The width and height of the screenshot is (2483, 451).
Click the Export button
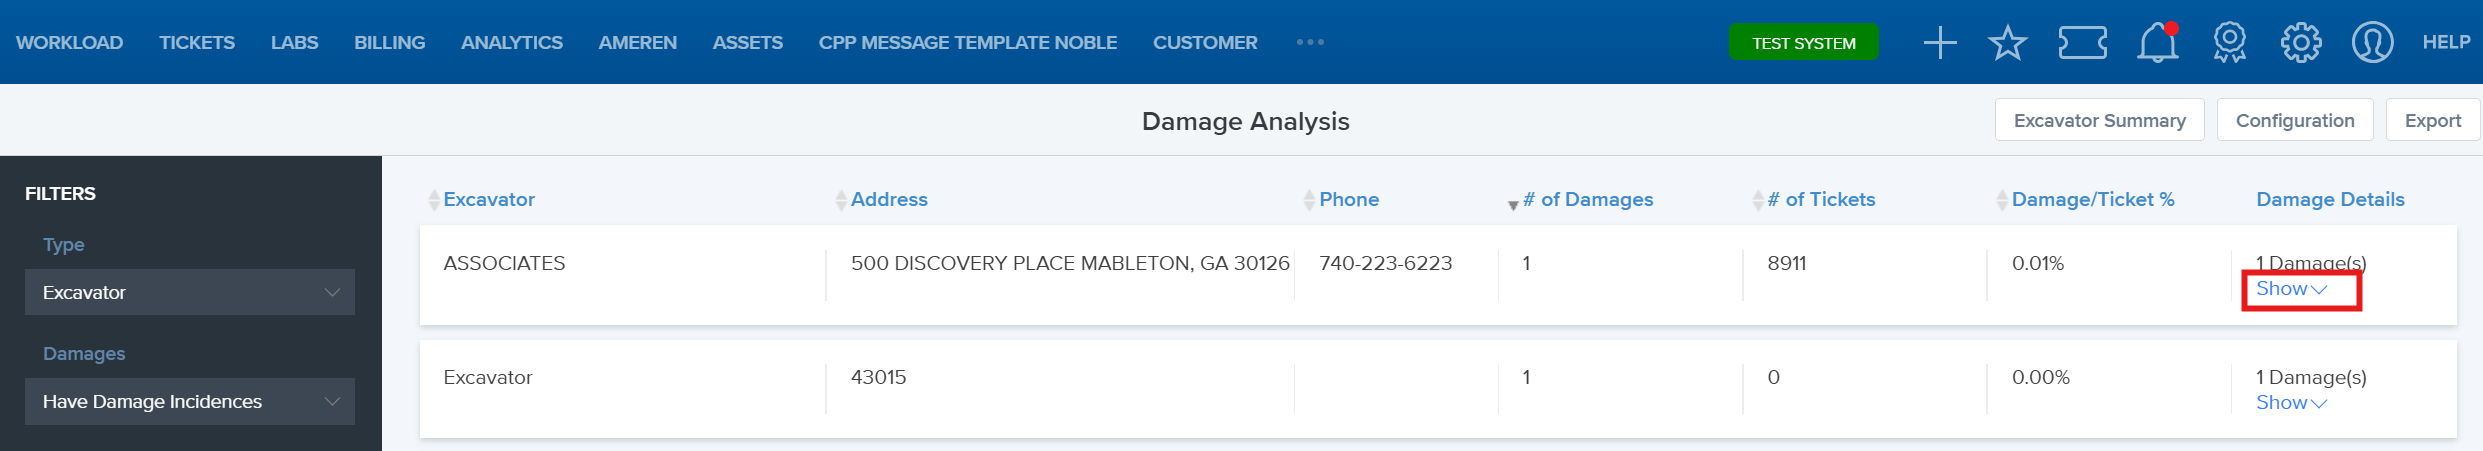[2432, 120]
